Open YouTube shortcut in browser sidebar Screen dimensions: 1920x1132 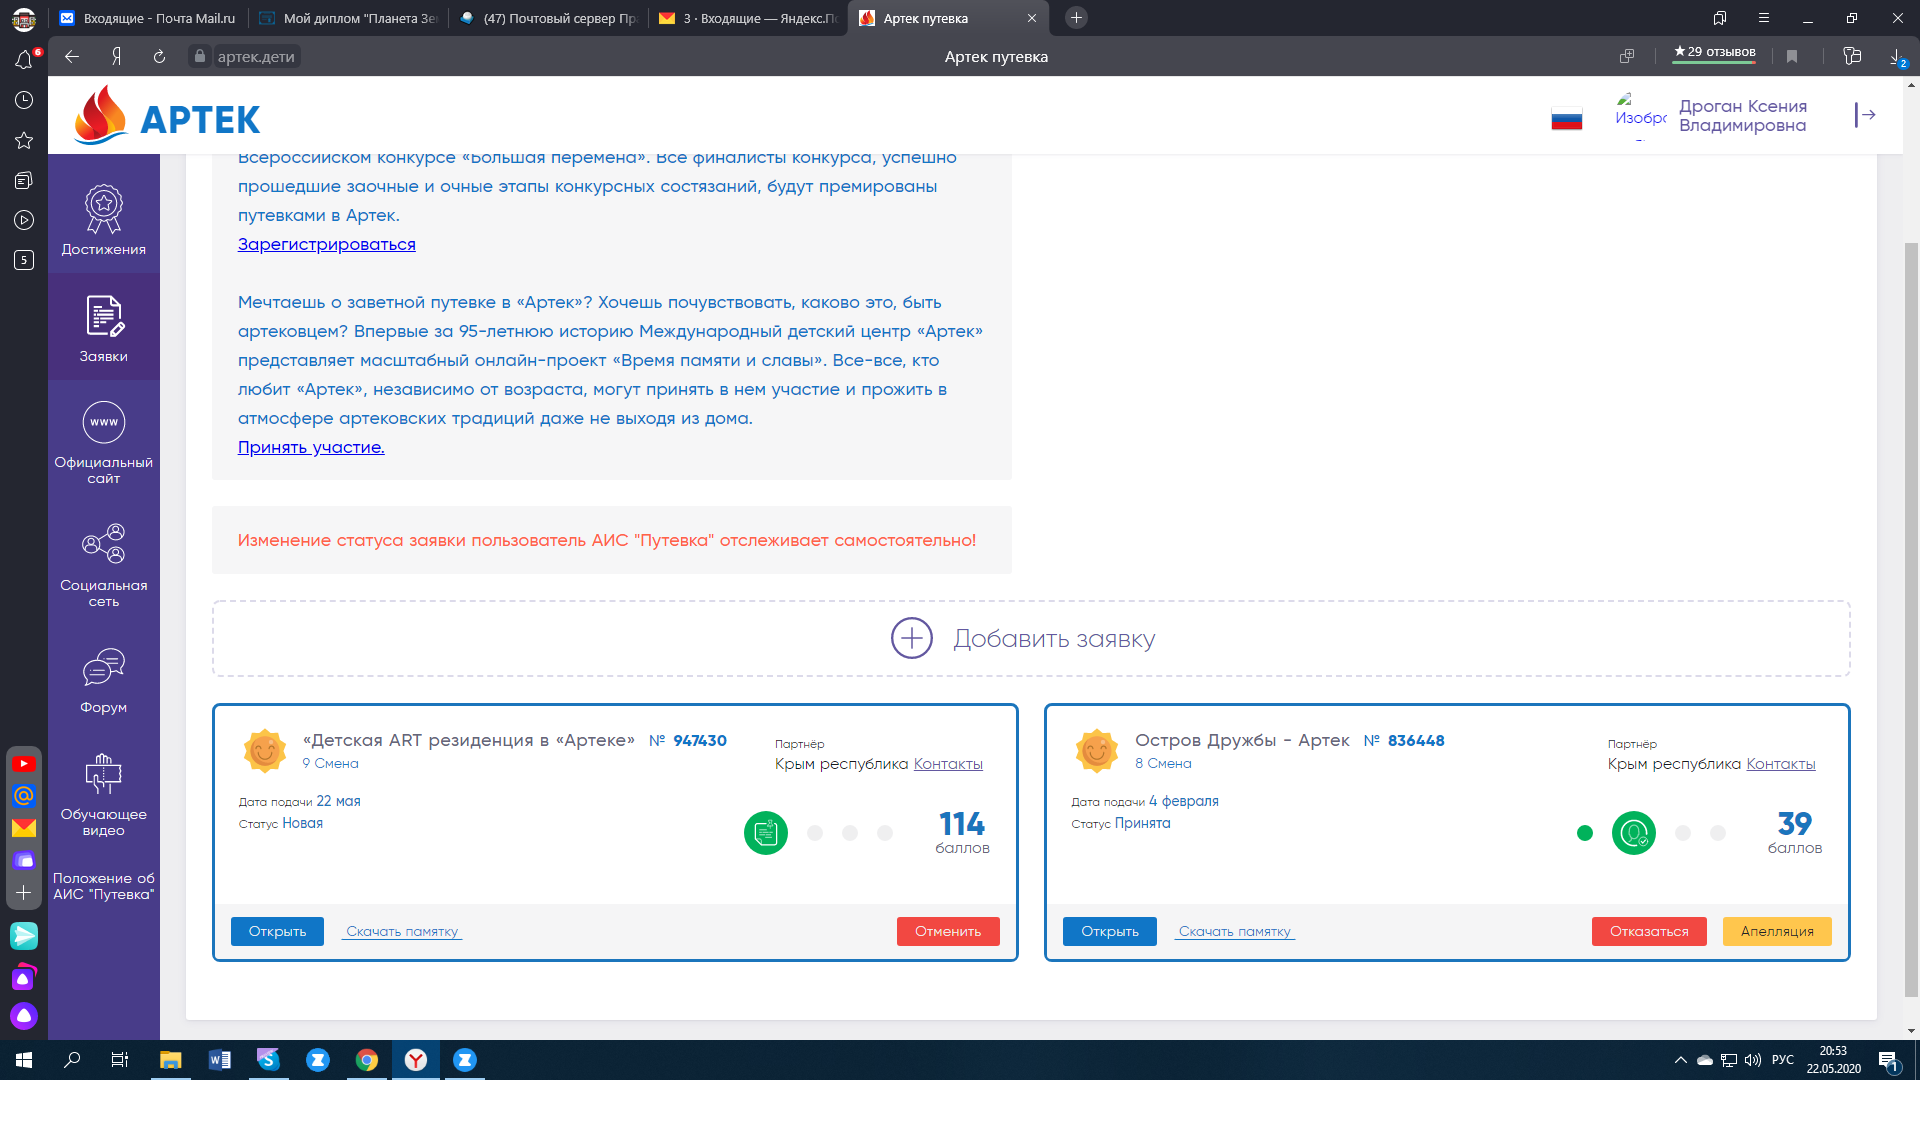(x=24, y=764)
